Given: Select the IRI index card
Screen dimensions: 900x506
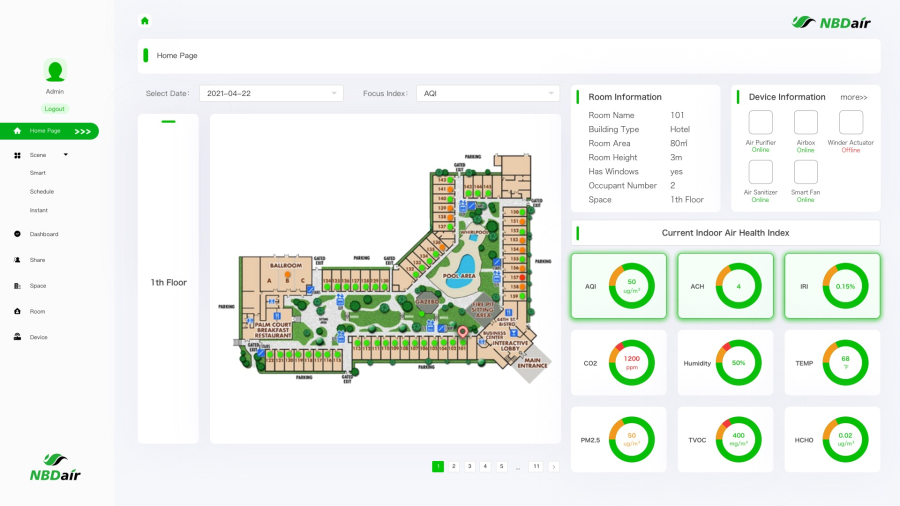Looking at the screenshot, I should [832, 286].
